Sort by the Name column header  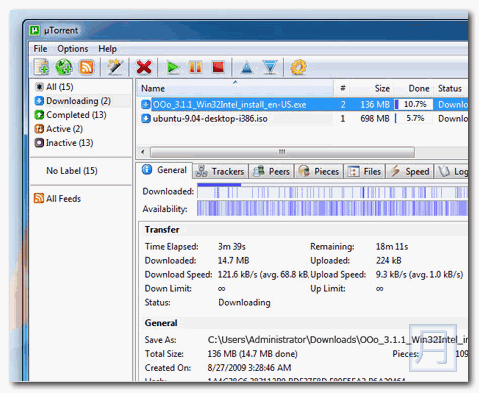tap(235, 88)
